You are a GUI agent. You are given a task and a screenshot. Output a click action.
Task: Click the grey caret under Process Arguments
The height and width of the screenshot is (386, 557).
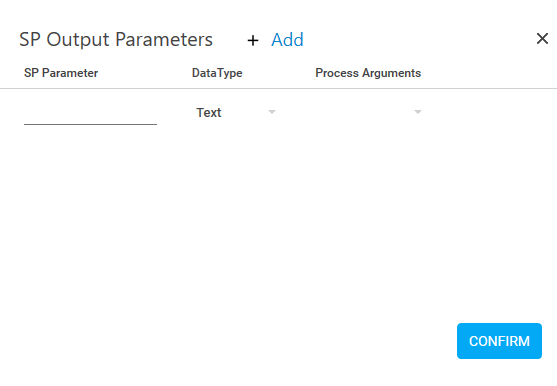pos(418,112)
